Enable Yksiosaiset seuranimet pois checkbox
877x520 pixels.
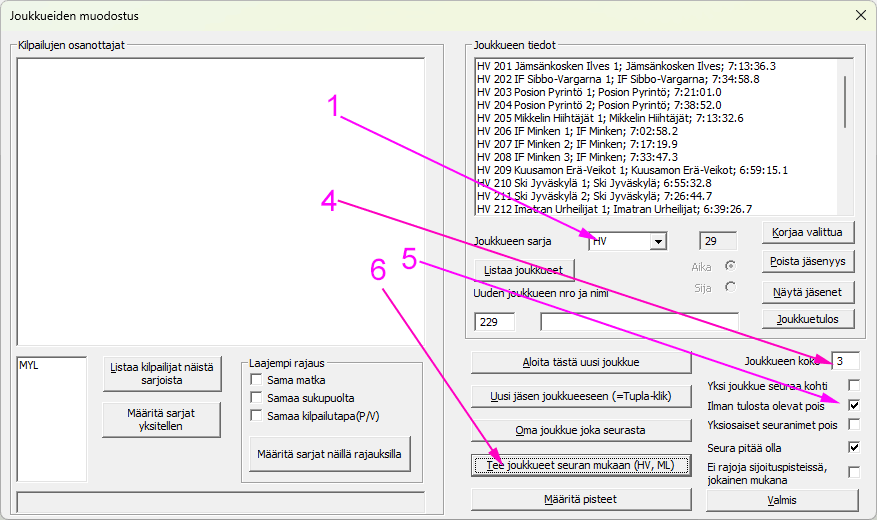tap(853, 425)
